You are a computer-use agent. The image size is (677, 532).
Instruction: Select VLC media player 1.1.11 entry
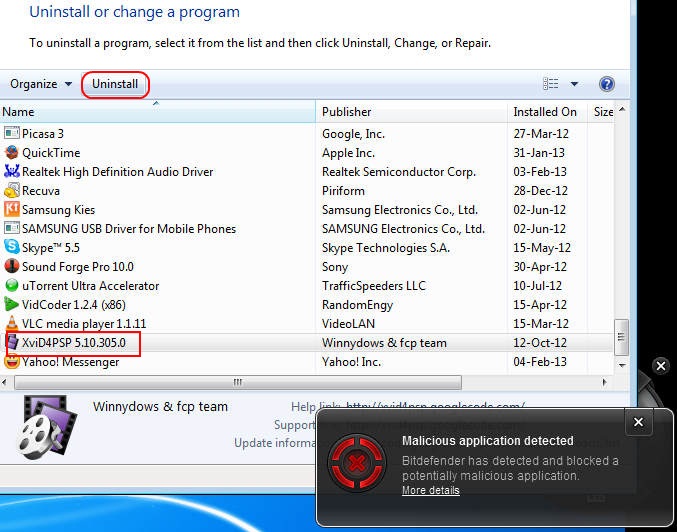pyautogui.click(x=84, y=323)
